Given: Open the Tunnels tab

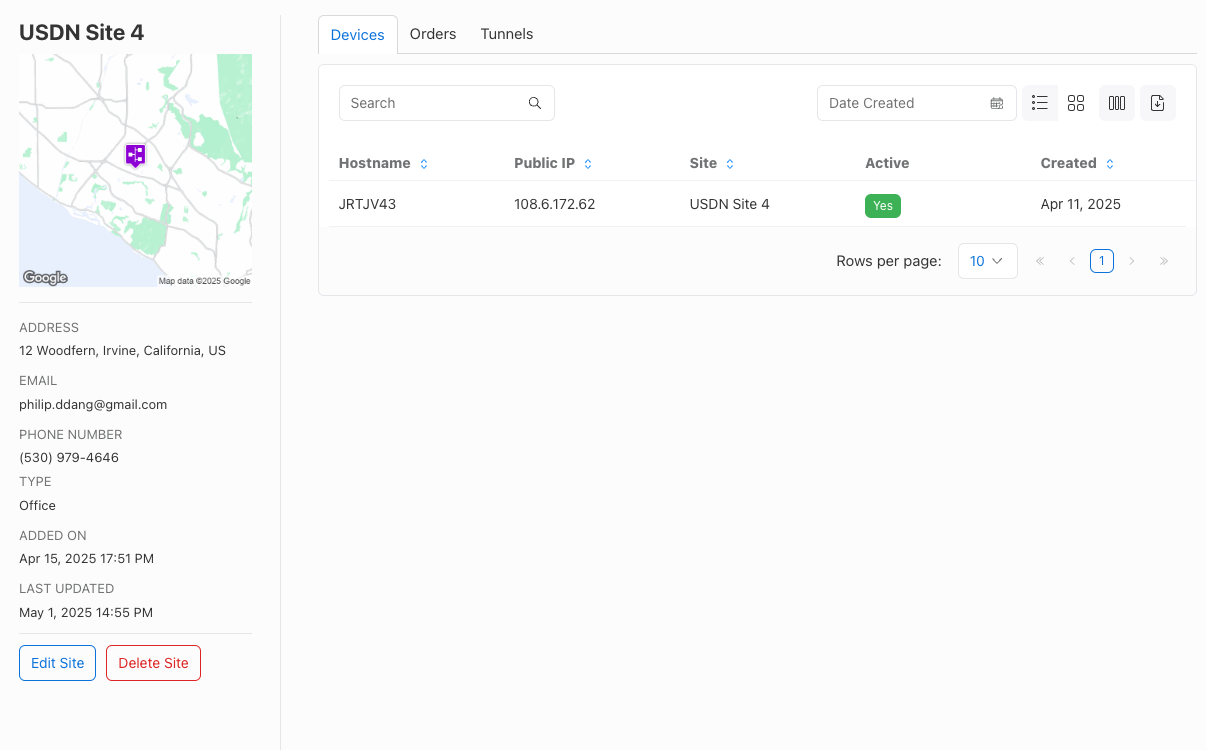Looking at the screenshot, I should coord(507,34).
